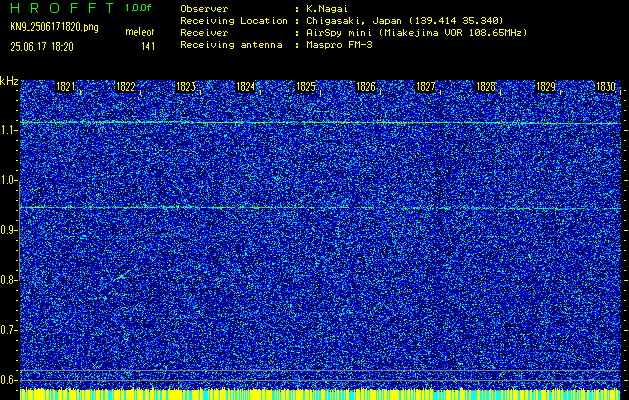Click the 1.1 frequency axis label

click(8, 130)
